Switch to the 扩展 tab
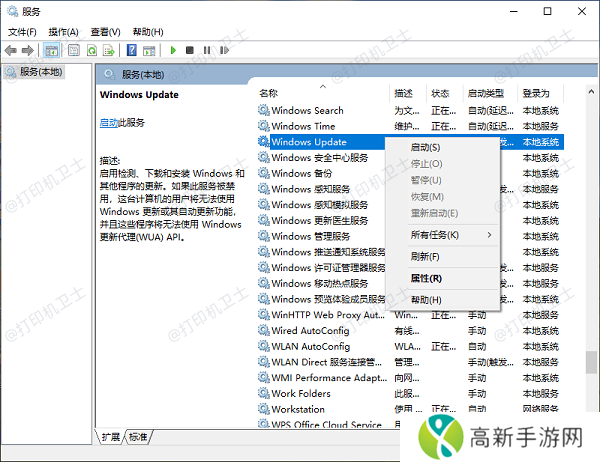This screenshot has width=600, height=462. pyautogui.click(x=111, y=437)
